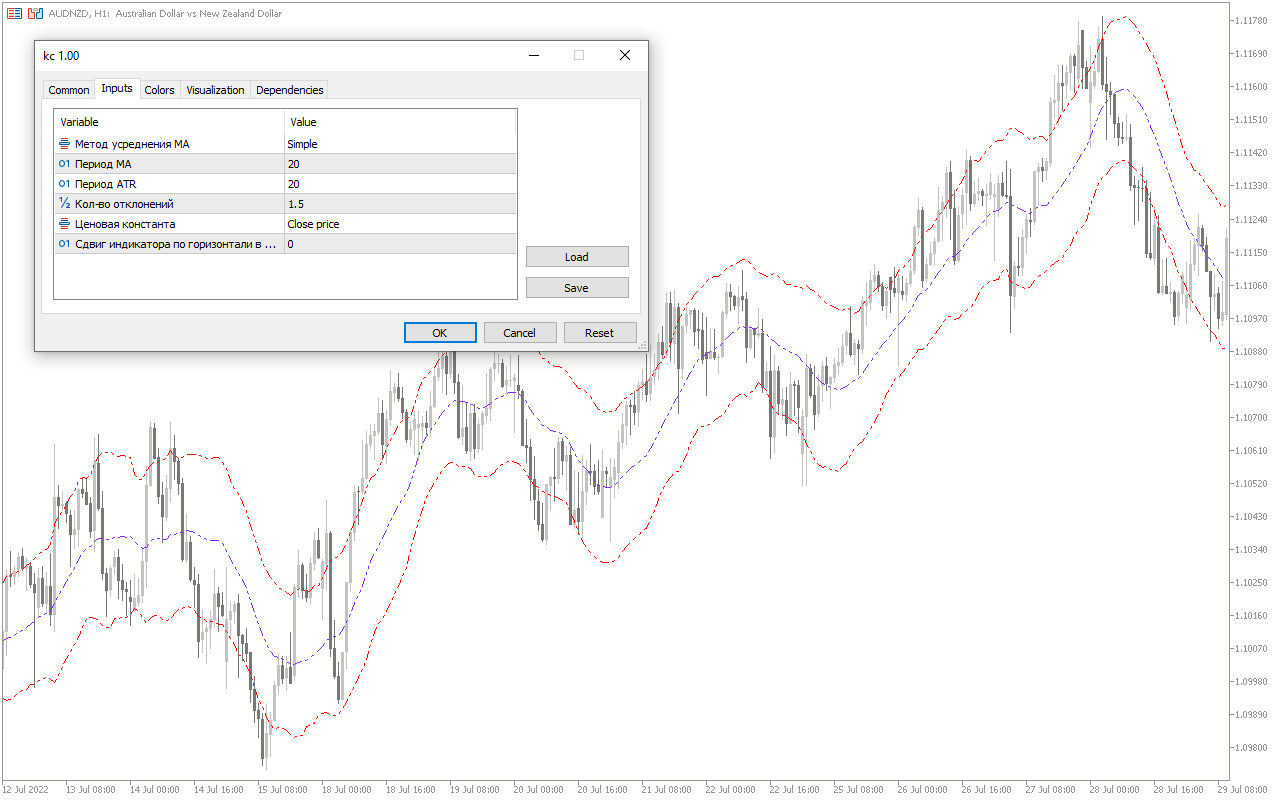Click the 1.11780 price scale label
Viewport: 1280px width, 800px height.
click(x=1250, y=21)
